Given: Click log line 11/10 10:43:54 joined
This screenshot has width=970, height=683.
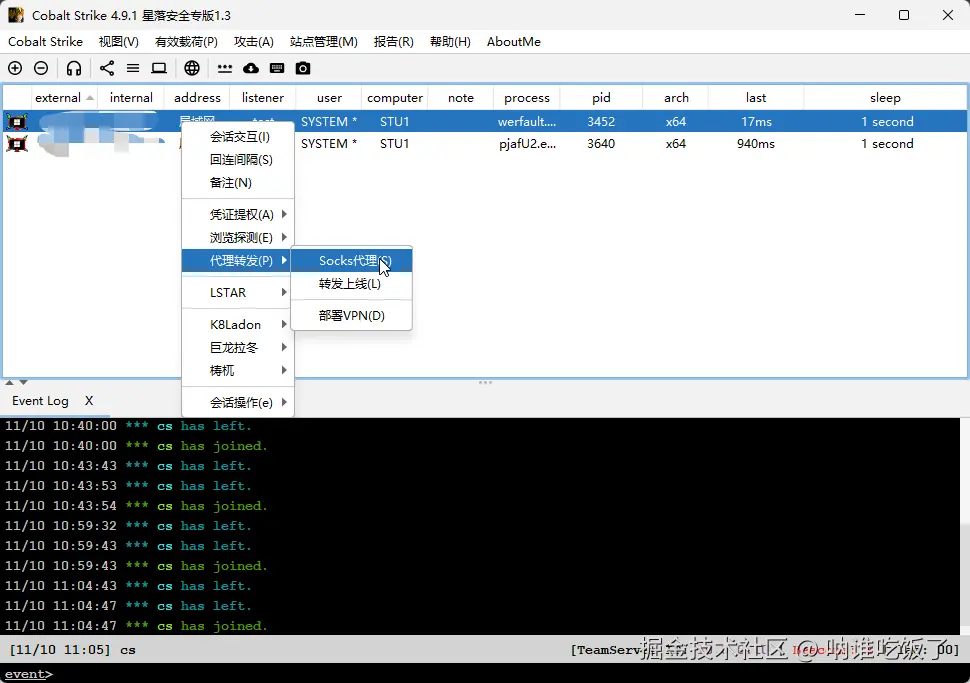Looking at the screenshot, I should point(136,505).
